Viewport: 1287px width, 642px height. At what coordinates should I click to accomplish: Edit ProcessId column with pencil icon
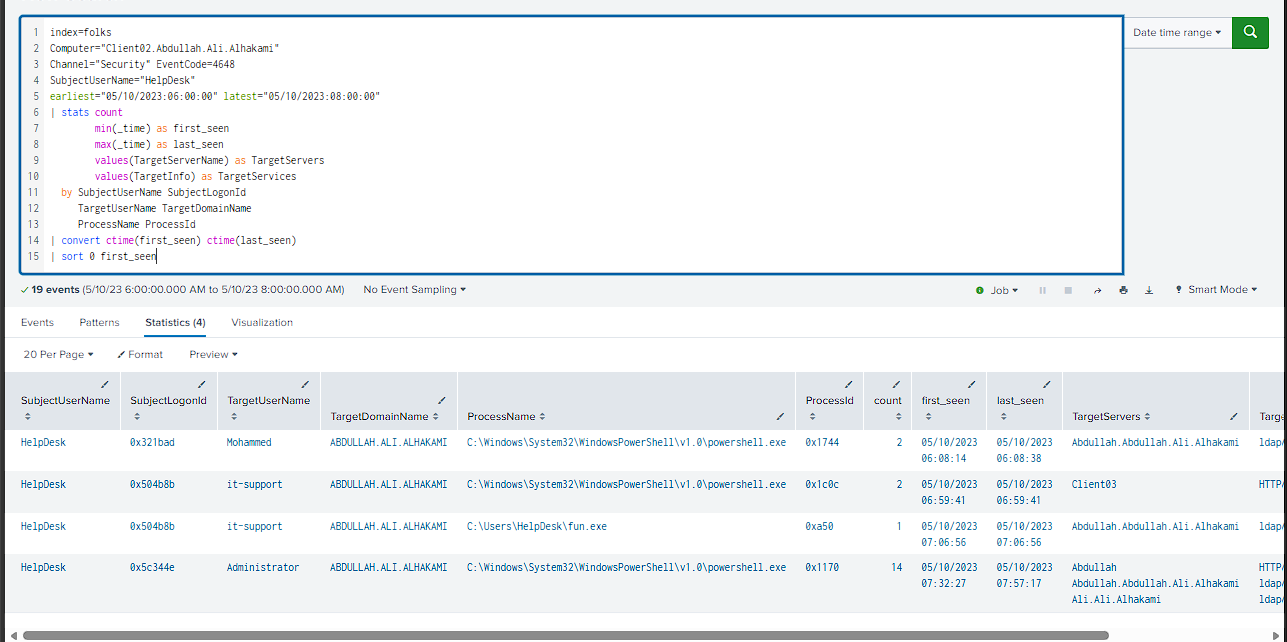click(x=848, y=384)
